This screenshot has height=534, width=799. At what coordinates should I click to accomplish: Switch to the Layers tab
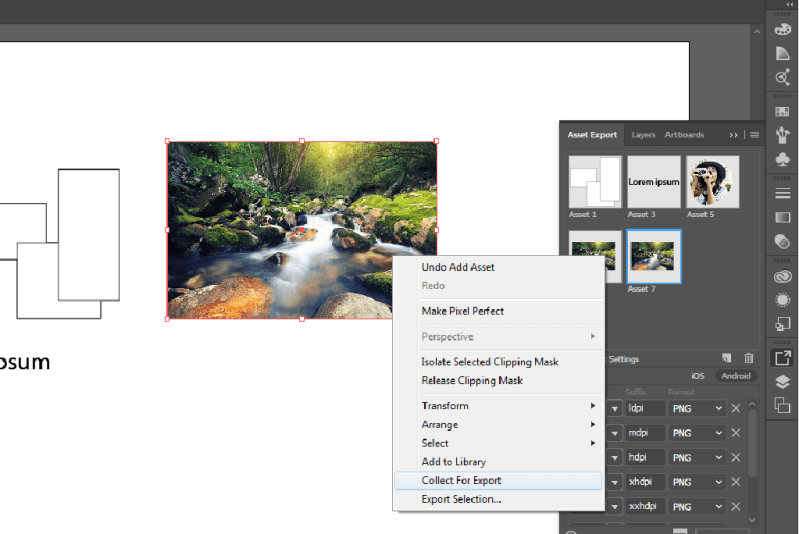pyautogui.click(x=643, y=135)
